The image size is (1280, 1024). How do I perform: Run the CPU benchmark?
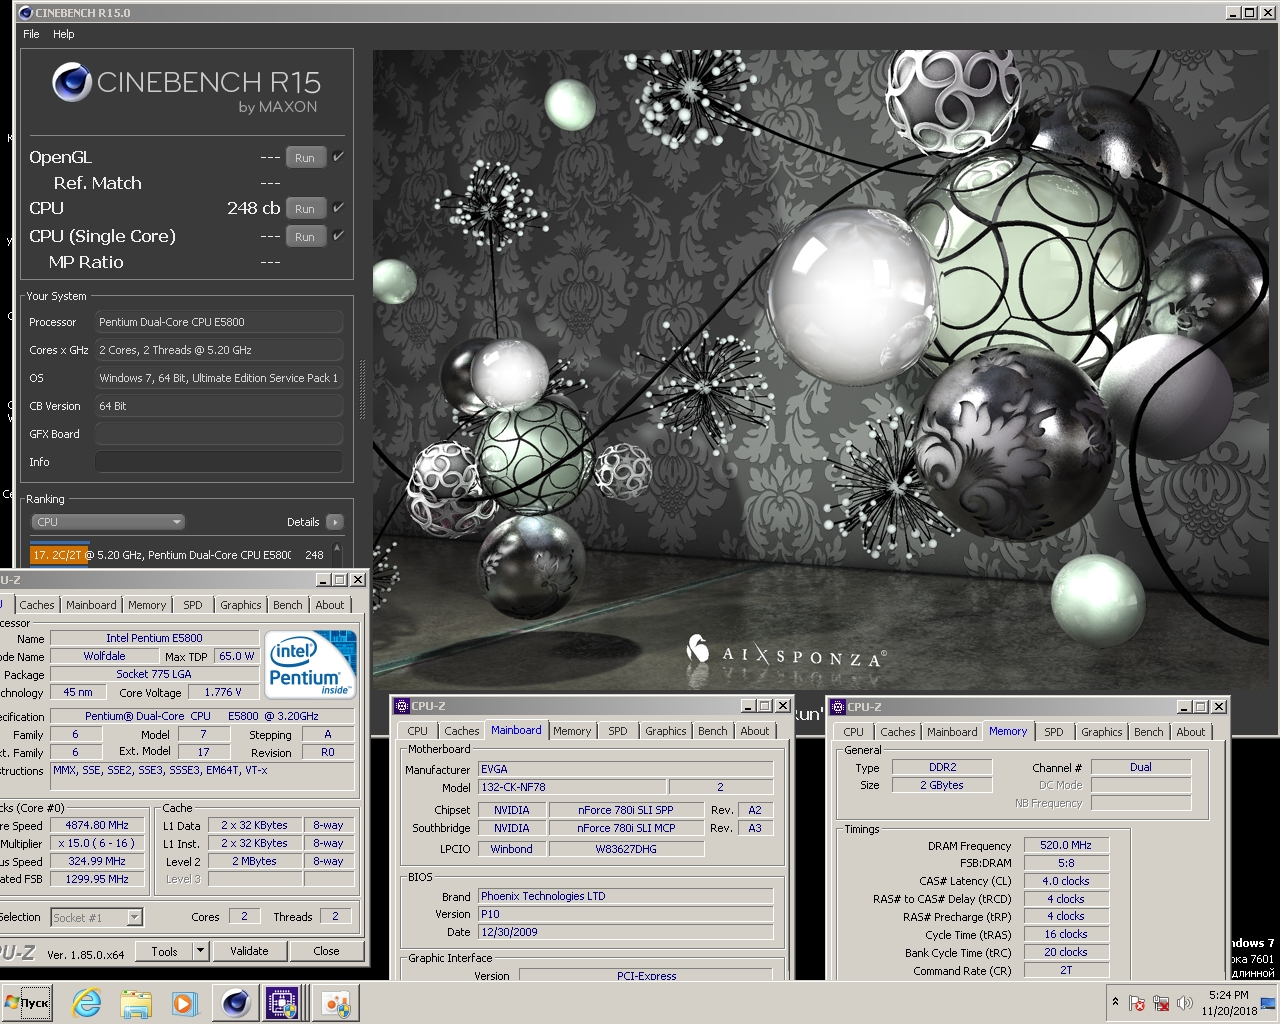[305, 209]
